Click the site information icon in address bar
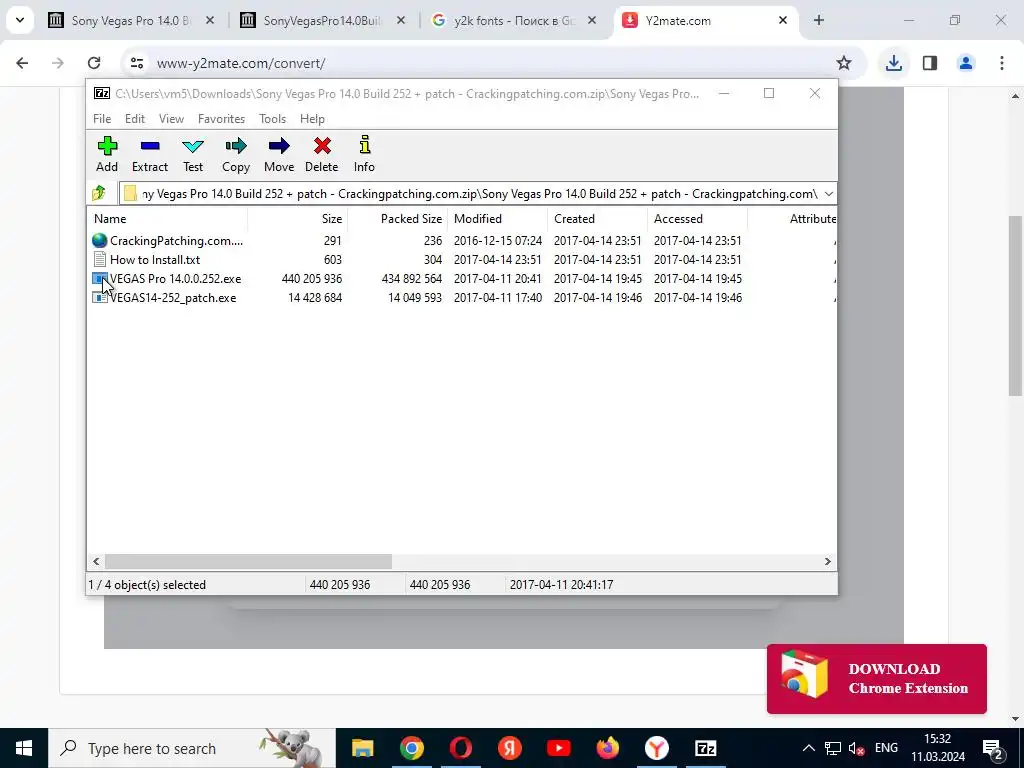 click(136, 63)
